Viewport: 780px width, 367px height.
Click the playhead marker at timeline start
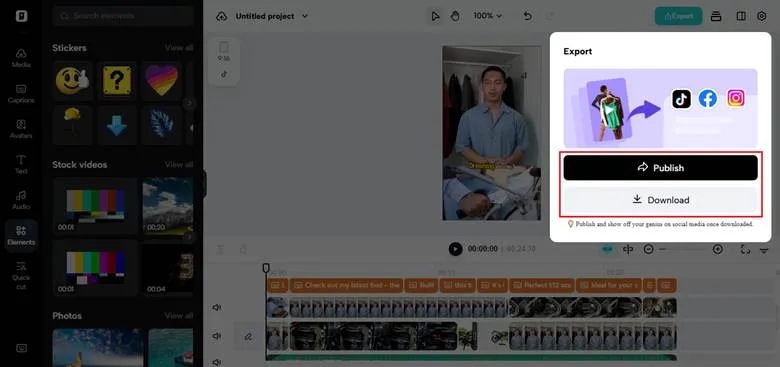[x=266, y=268]
